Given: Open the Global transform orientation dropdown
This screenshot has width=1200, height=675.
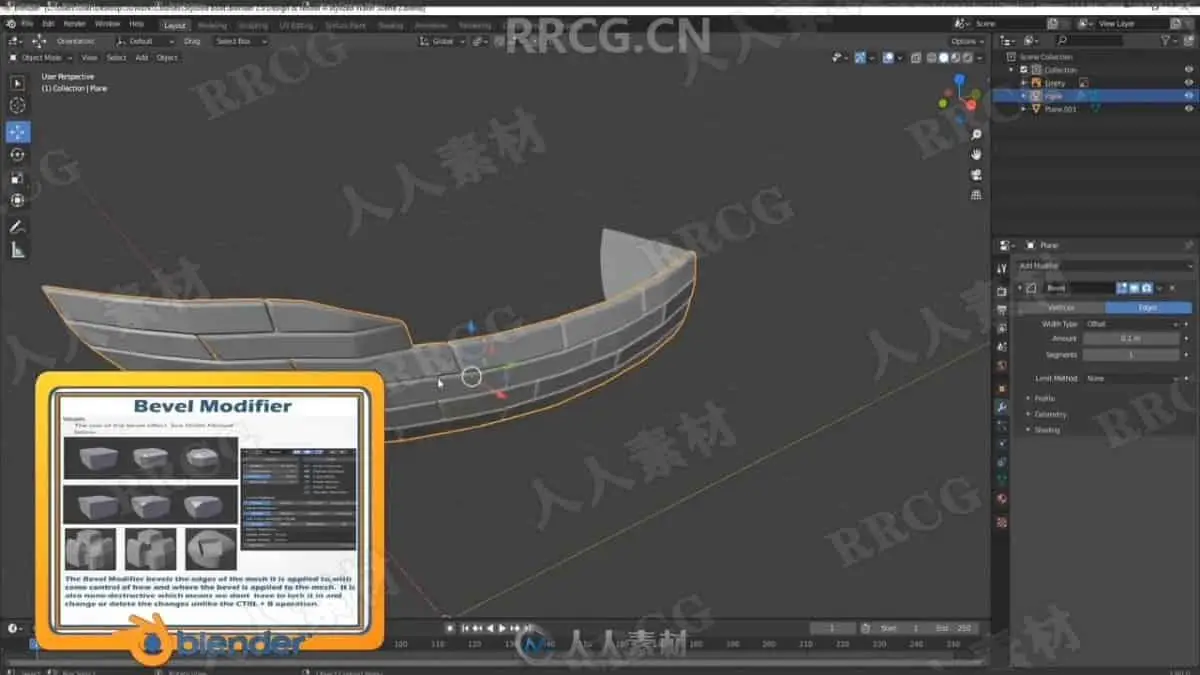Looking at the screenshot, I should 443,41.
